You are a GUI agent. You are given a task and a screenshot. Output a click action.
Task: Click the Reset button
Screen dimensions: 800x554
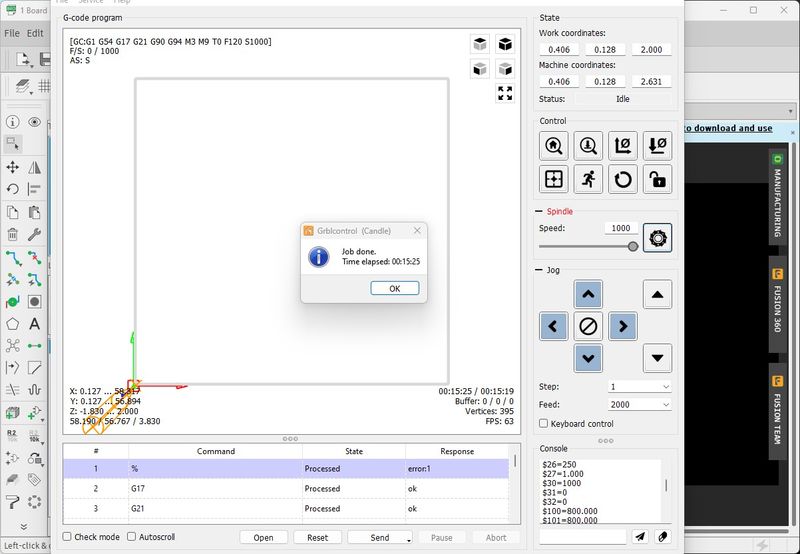coord(317,537)
